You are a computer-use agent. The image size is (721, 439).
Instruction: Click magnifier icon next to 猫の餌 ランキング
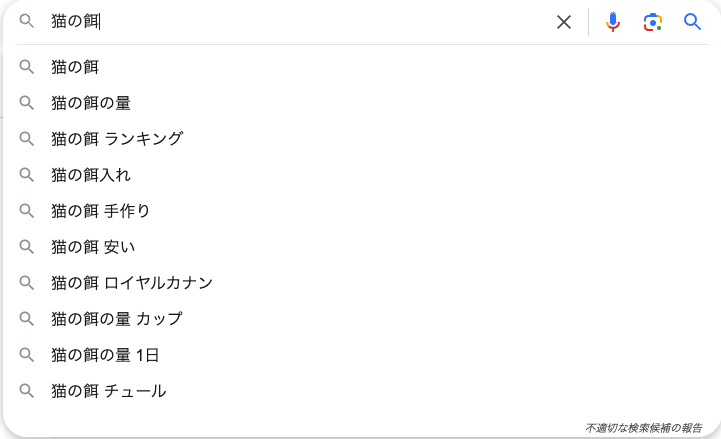(27, 139)
